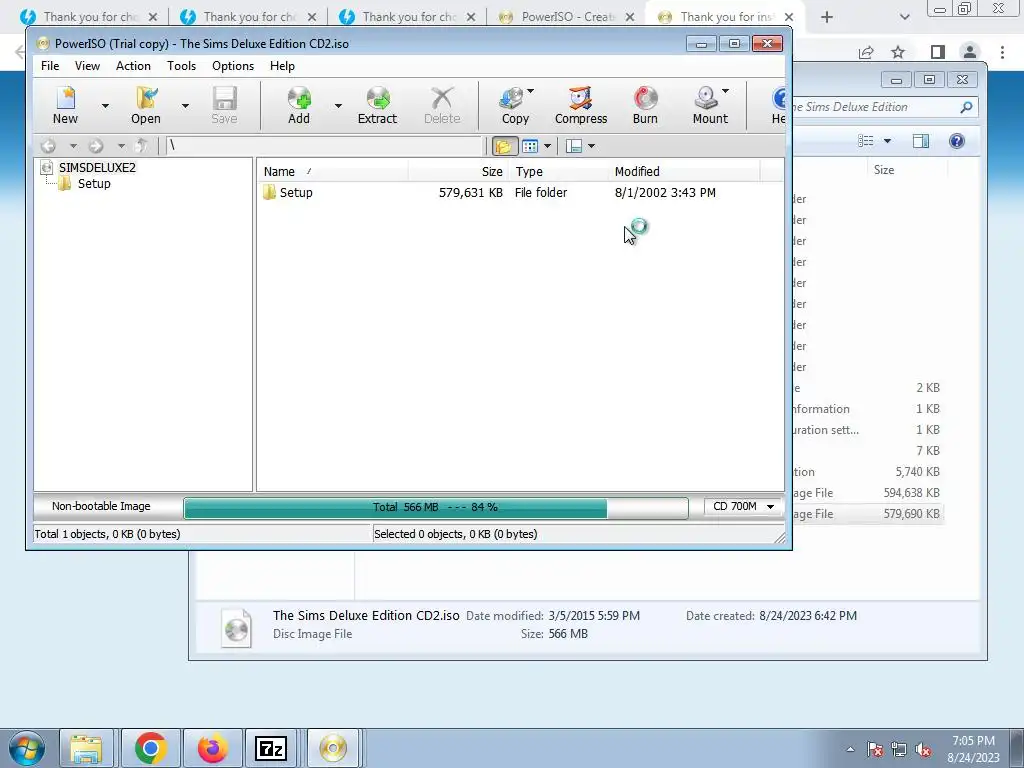Click the Add files toolbar icon
1024x768 pixels.
(299, 105)
